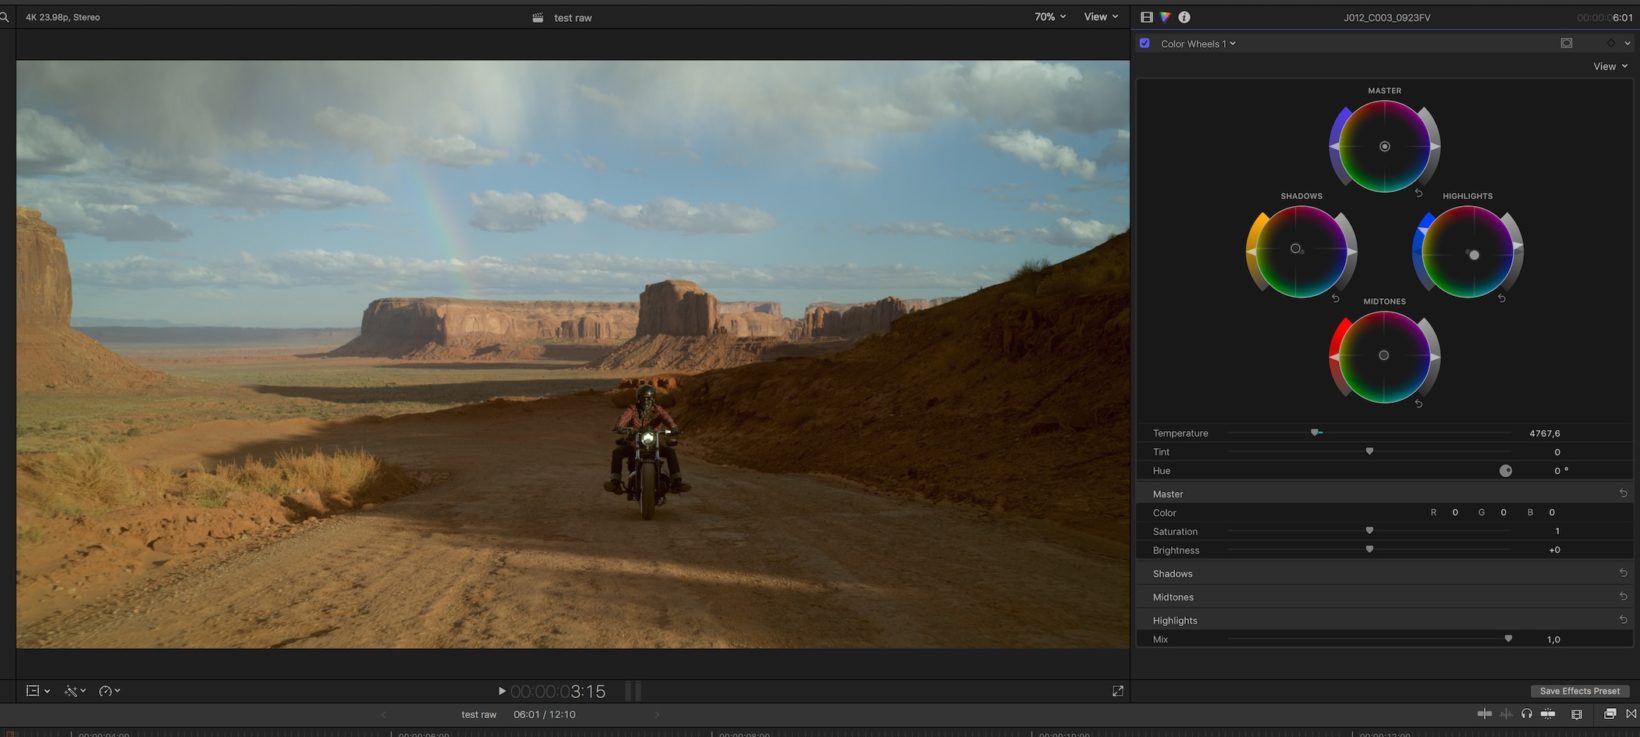This screenshot has width=1640, height=737.
Task: Open the color inspector View menu
Action: pos(1609,66)
